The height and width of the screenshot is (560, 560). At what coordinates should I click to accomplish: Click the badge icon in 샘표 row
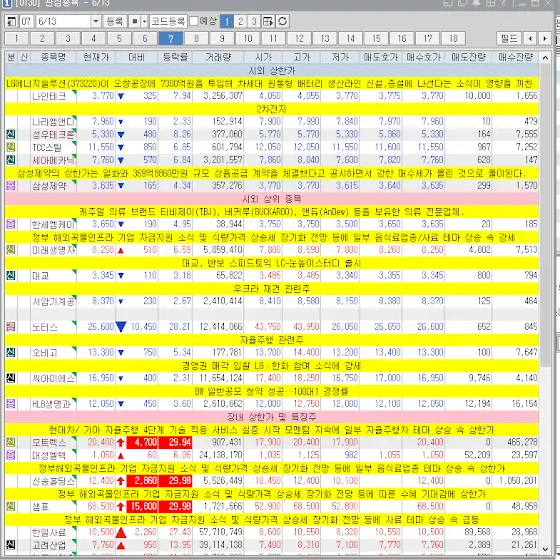click(11, 506)
